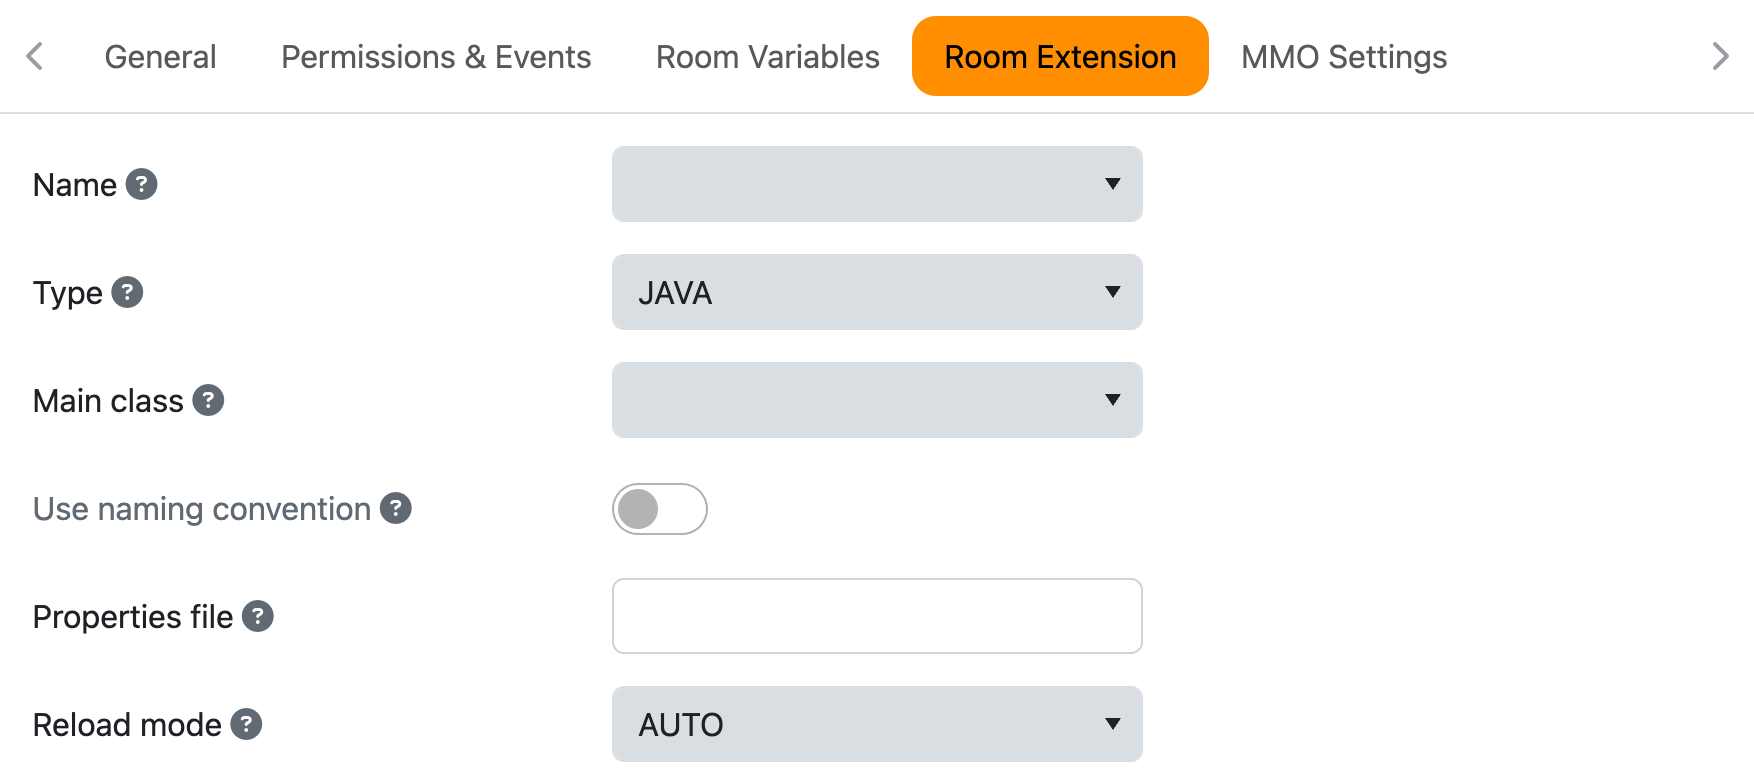Click the dropdown caret on the Type selector
The width and height of the screenshot is (1754, 778).
pos(1111,292)
